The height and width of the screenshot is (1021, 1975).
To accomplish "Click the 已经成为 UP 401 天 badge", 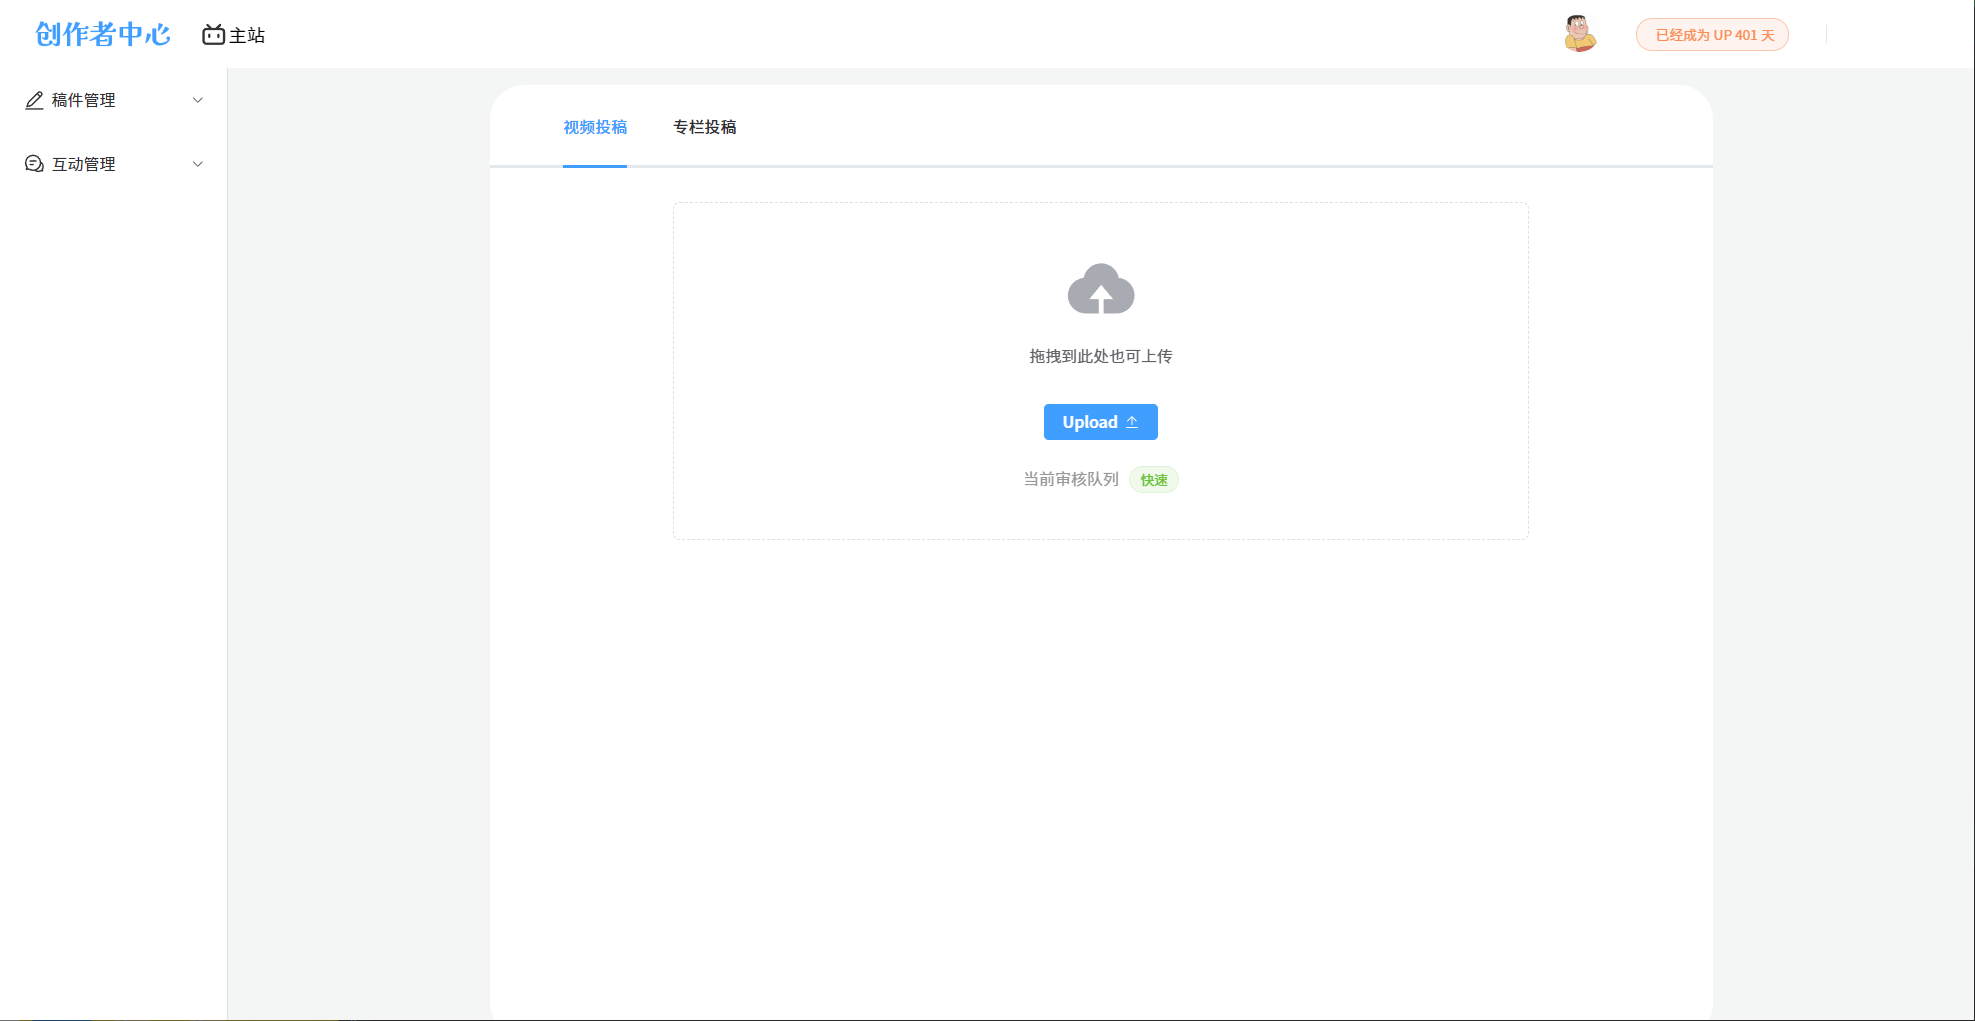I will pos(1712,35).
